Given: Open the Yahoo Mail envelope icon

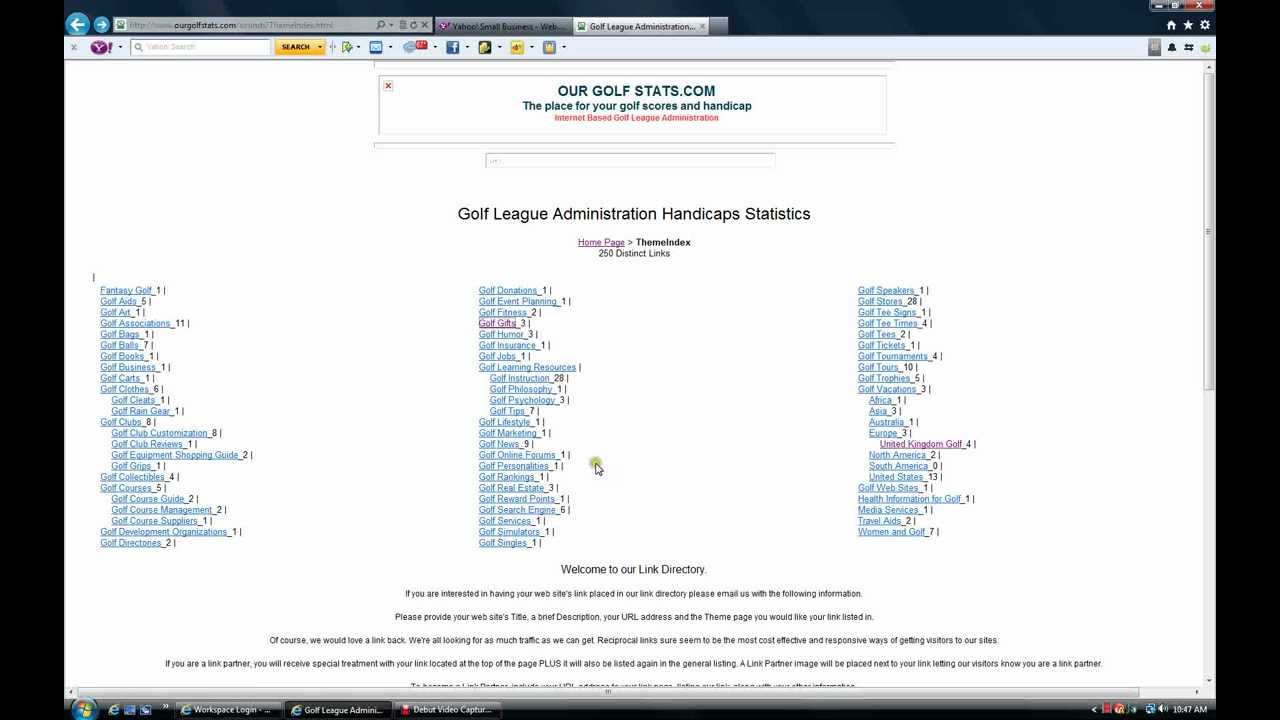Looking at the screenshot, I should point(376,47).
